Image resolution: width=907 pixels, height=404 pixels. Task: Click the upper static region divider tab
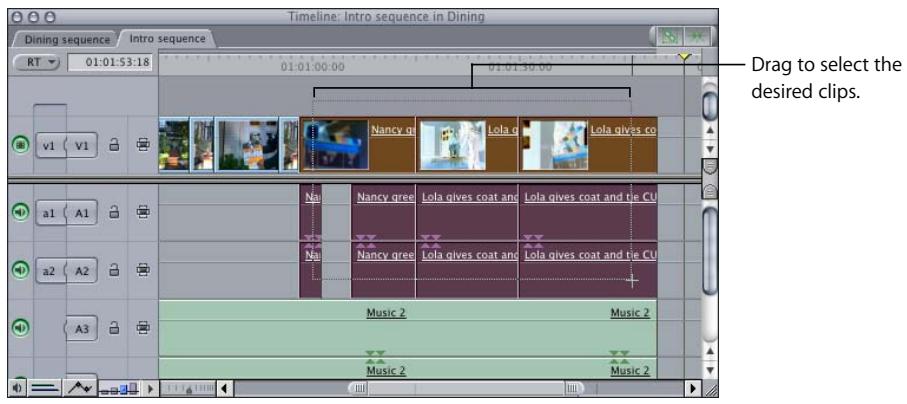[x=710, y=167]
